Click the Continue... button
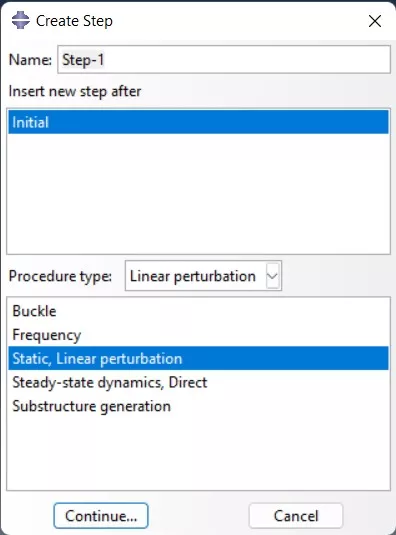Viewport: 396px width, 535px height. (x=101, y=516)
